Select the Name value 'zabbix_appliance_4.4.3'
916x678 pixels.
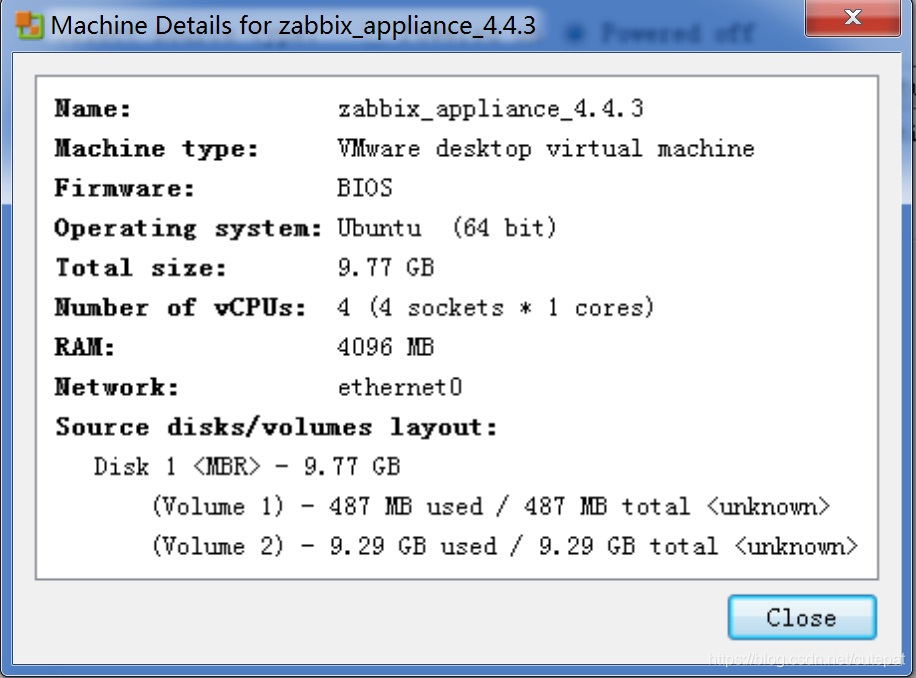[x=491, y=109]
